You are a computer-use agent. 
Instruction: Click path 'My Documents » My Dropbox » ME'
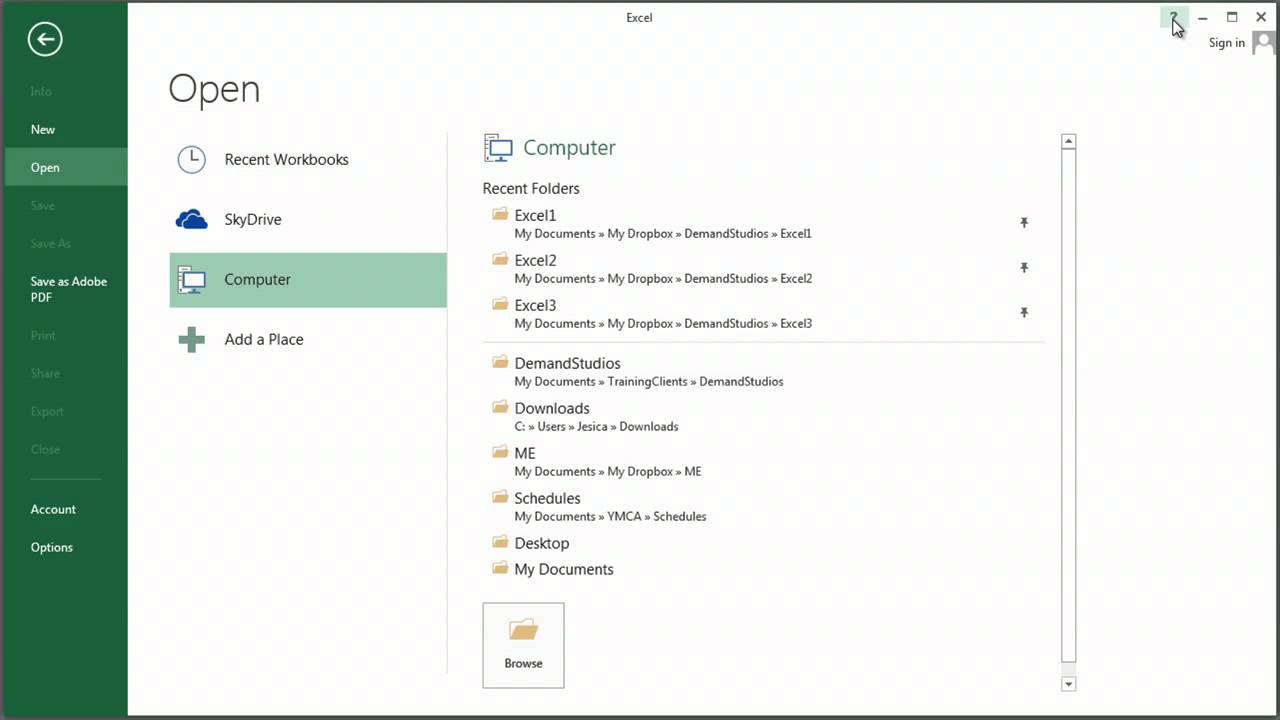coord(608,471)
